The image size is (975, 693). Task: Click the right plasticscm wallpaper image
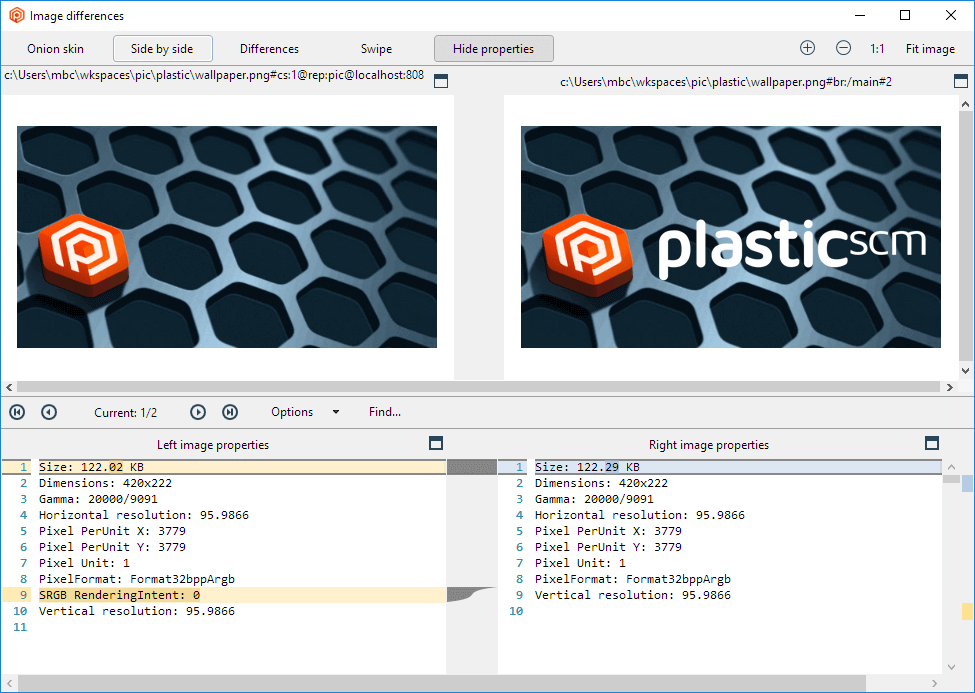point(731,237)
